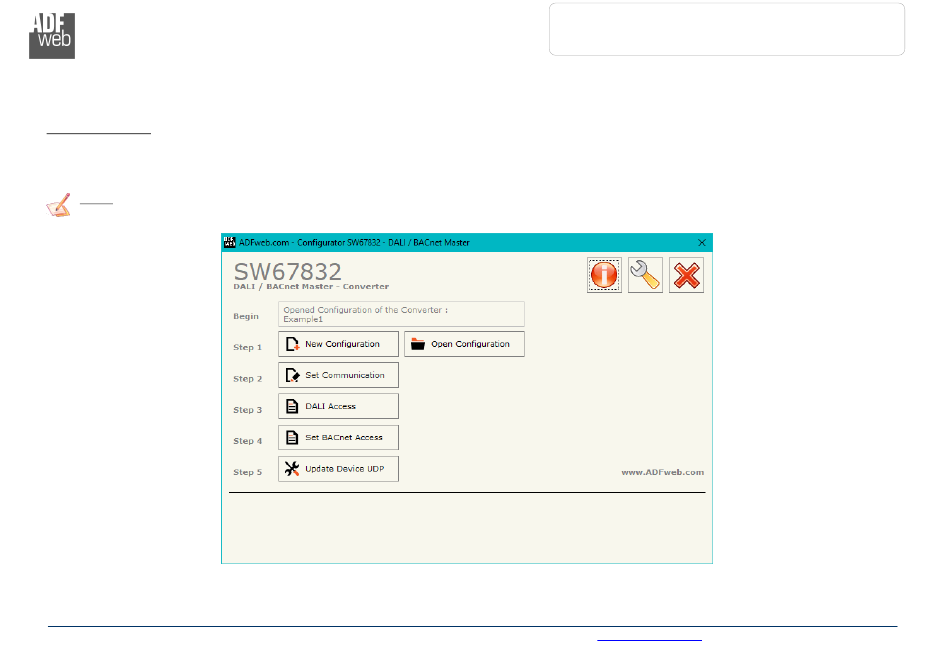This screenshot has height=659, width=950.
Task: Click Update Device UDP button
Action: [x=338, y=469]
